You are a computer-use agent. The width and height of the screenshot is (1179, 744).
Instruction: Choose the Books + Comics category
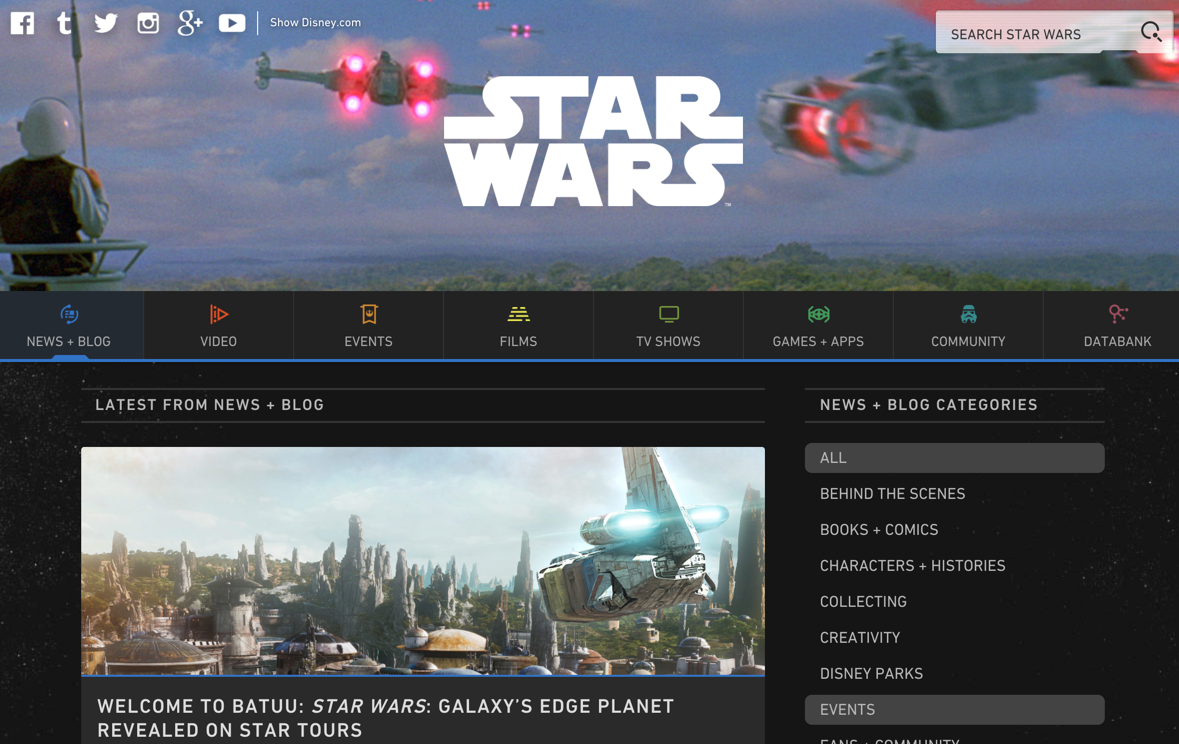pos(879,530)
